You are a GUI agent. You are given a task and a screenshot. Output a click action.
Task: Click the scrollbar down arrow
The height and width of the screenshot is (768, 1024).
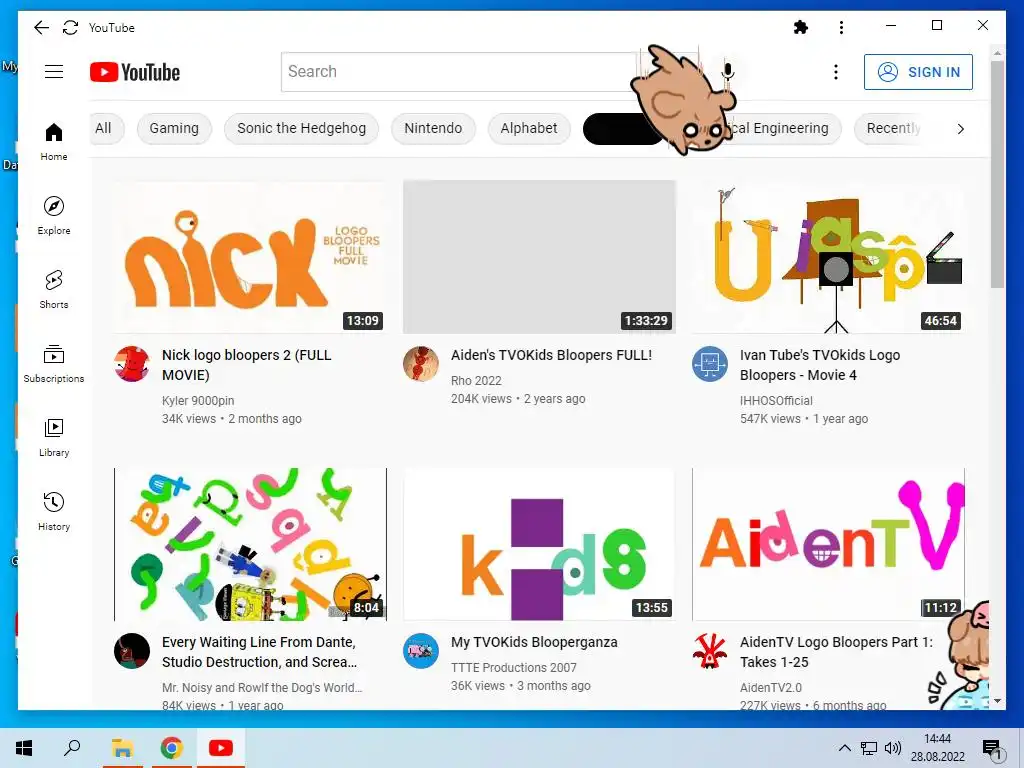pyautogui.click(x=997, y=701)
